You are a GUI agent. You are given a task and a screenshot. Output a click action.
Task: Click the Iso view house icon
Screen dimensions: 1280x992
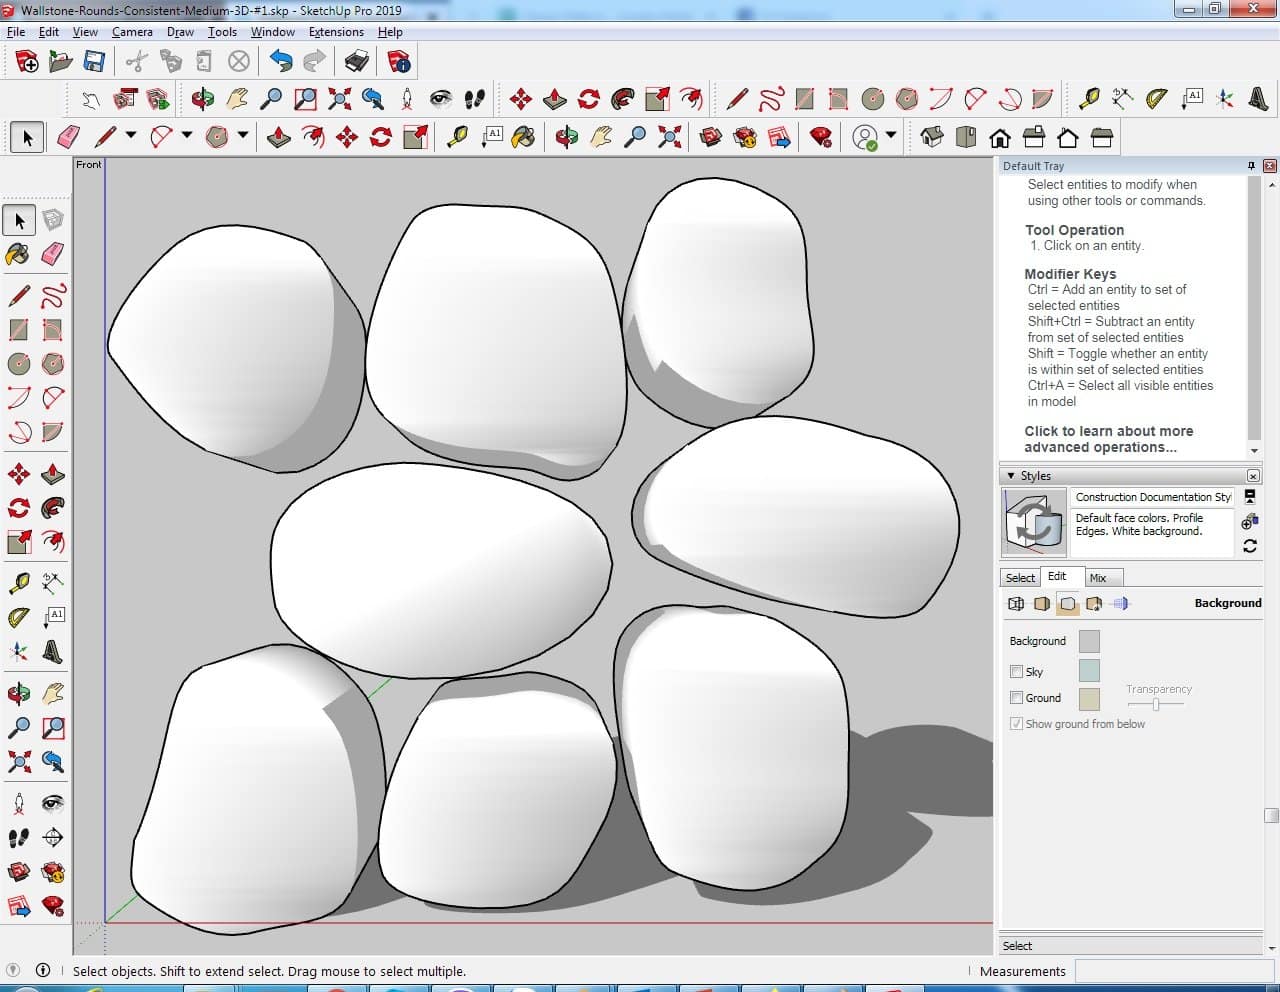932,137
